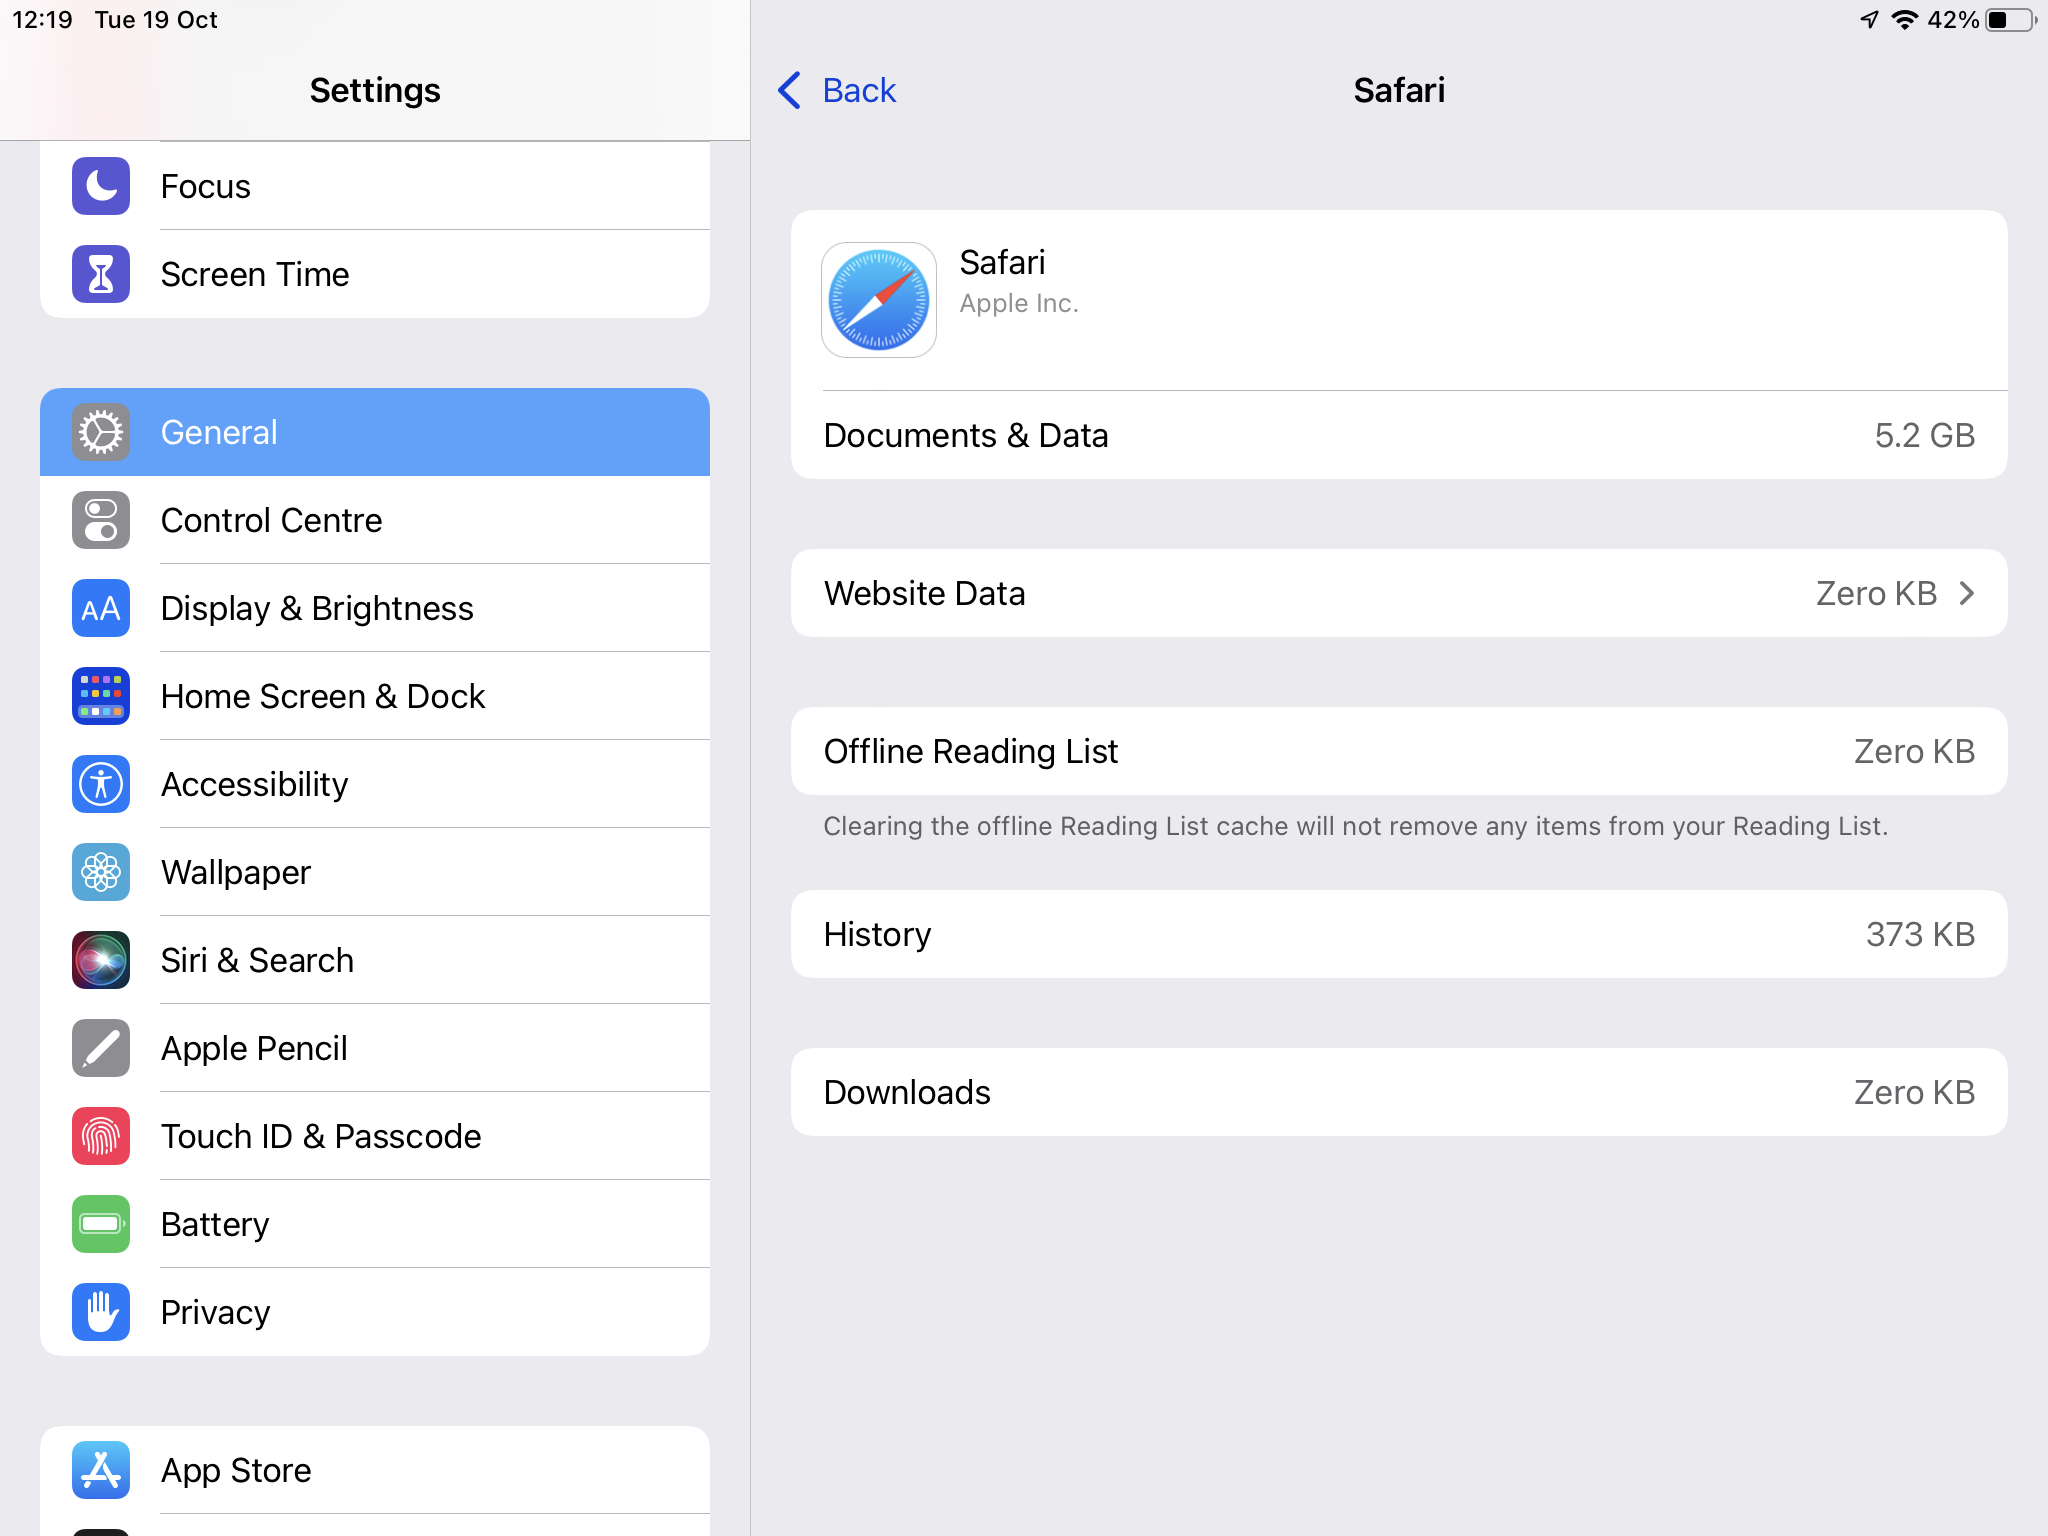Open the App Store settings row
The width and height of the screenshot is (2048, 1536).
[x=375, y=1470]
